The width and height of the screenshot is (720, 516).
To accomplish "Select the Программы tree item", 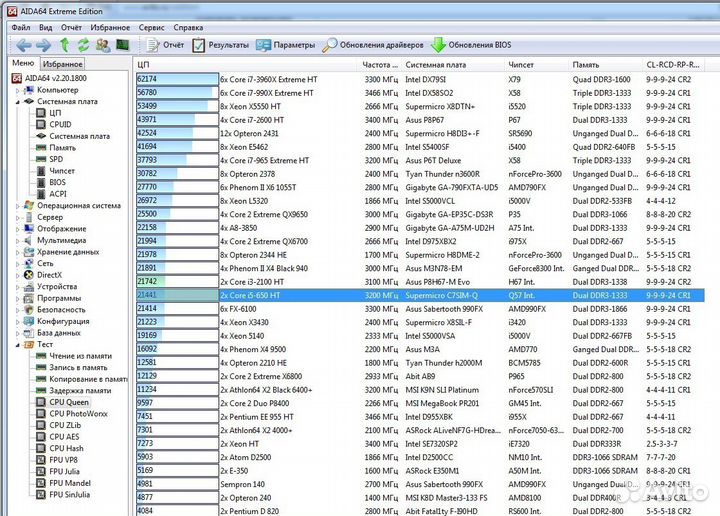I will click(52, 298).
